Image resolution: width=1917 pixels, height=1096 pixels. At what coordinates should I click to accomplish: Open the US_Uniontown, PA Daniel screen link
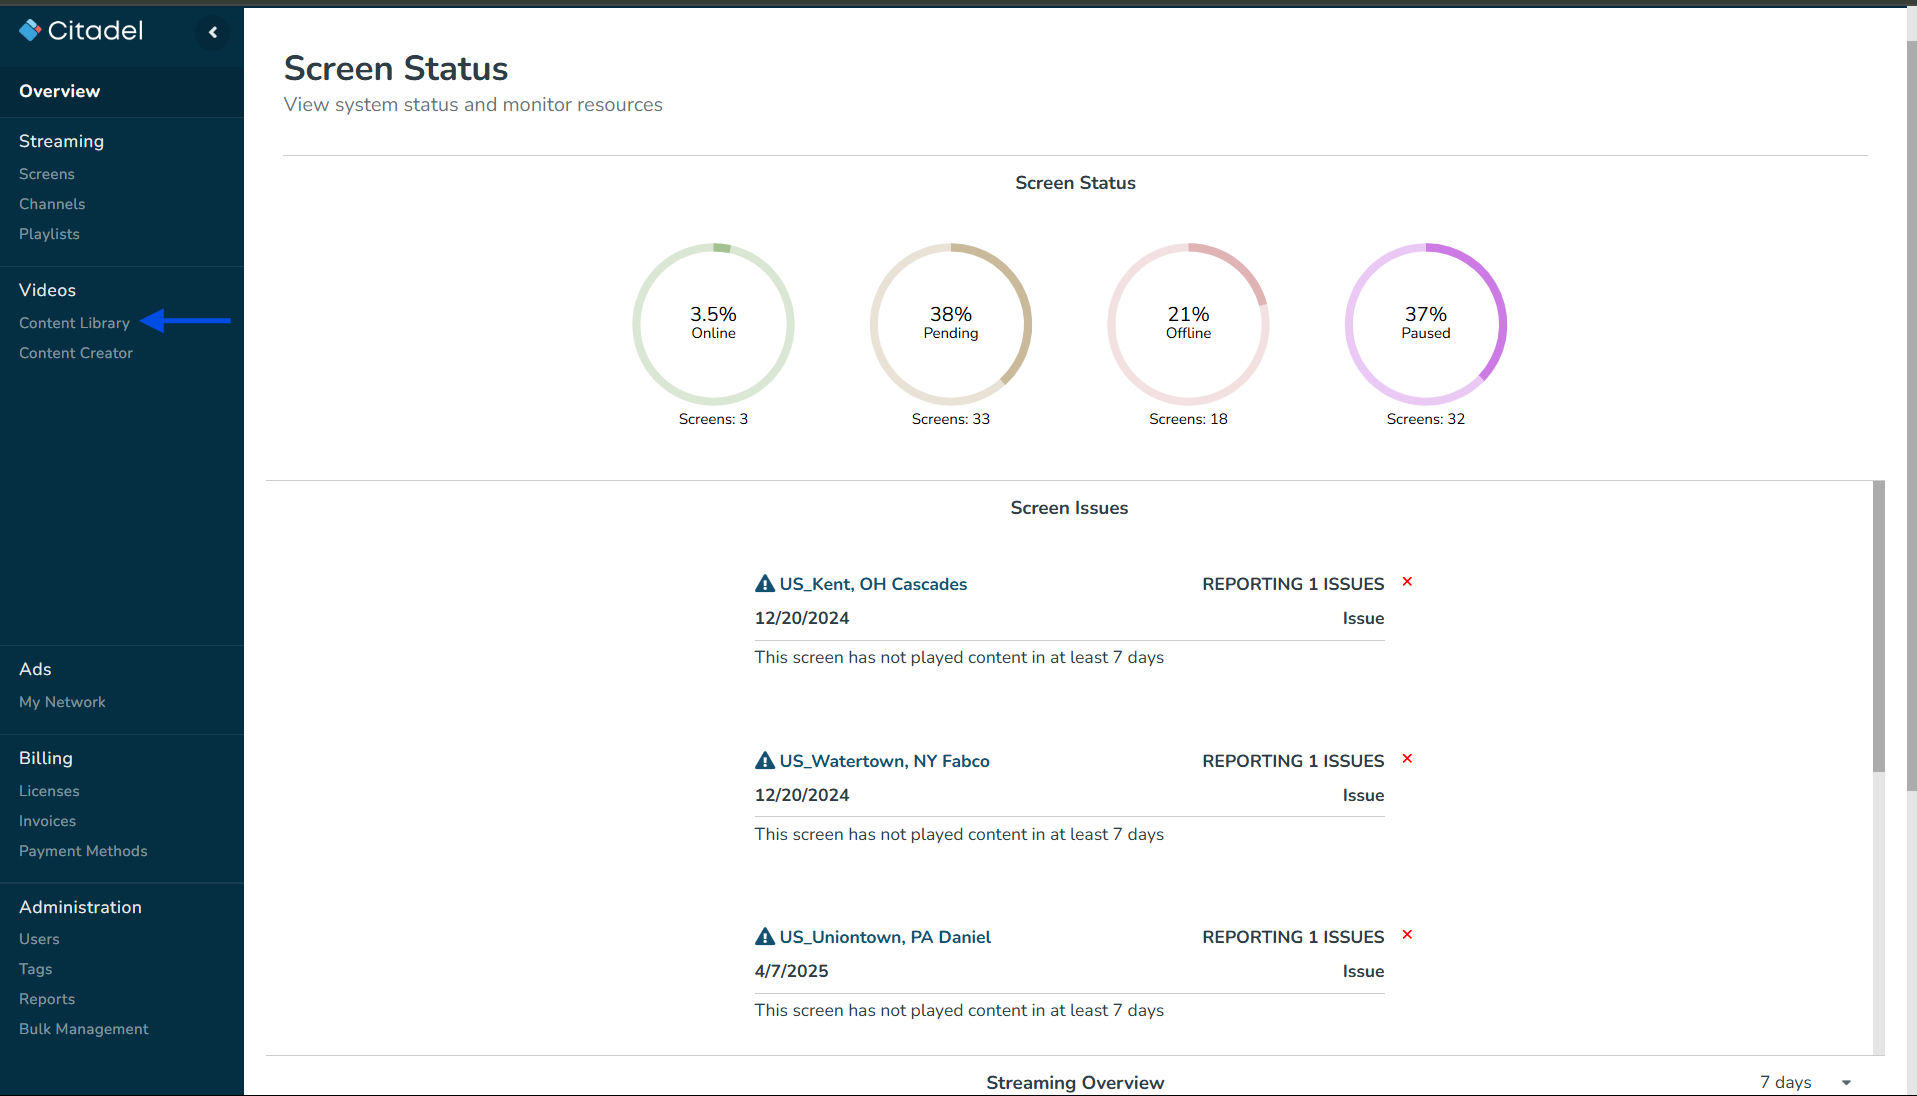[x=885, y=937]
